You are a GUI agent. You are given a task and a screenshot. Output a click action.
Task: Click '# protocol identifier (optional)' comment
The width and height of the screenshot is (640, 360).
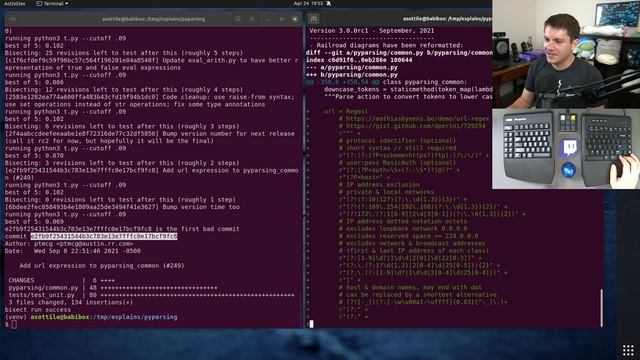click(x=397, y=141)
